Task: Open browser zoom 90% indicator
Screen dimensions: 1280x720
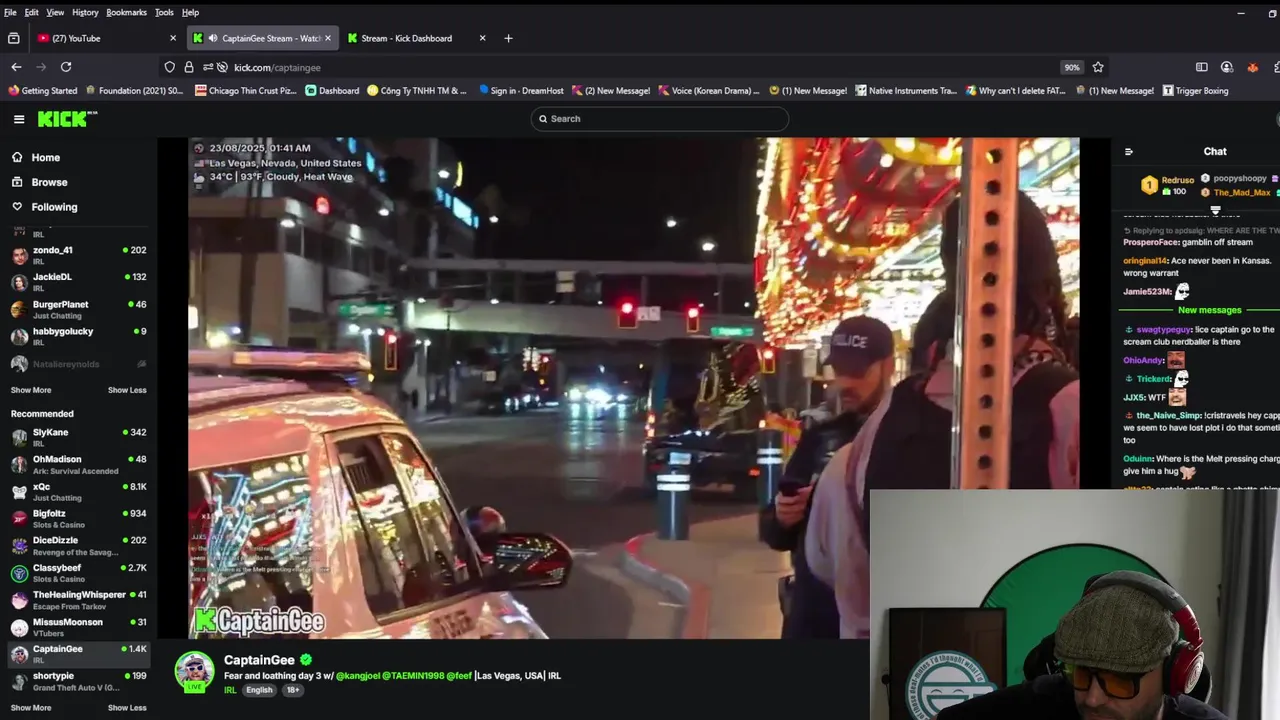Action: click(1072, 67)
